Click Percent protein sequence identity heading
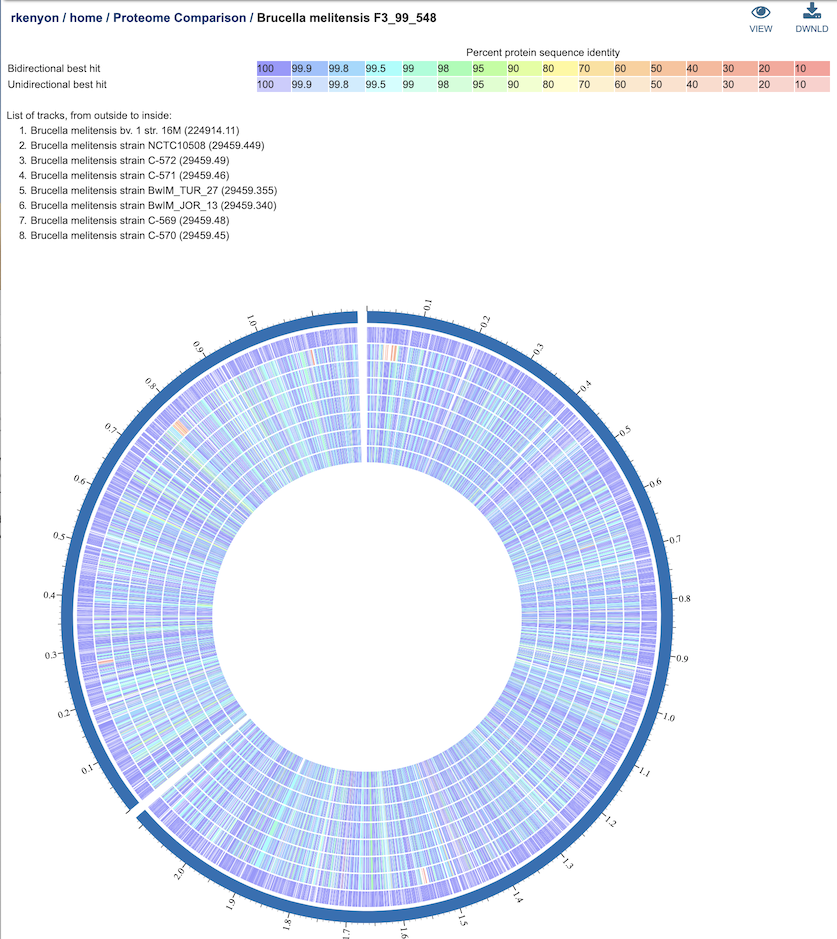837x939 pixels. 543,53
